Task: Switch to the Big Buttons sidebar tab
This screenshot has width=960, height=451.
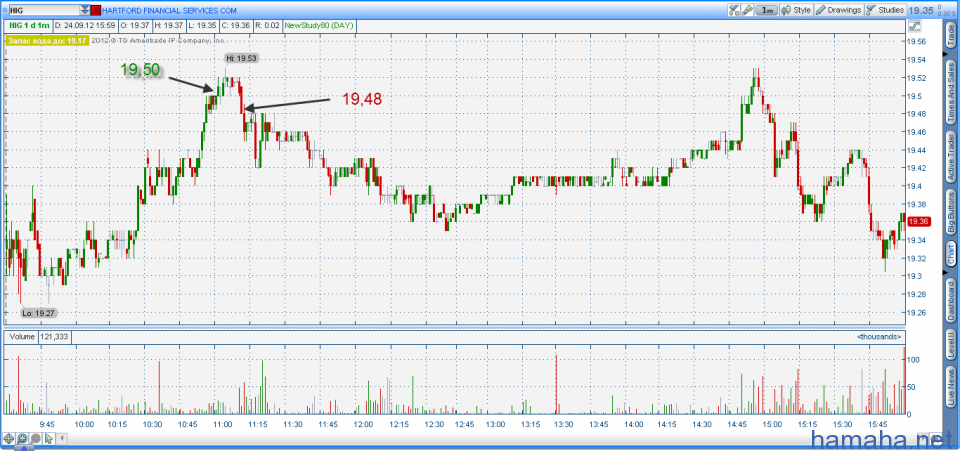Action: [x=951, y=212]
